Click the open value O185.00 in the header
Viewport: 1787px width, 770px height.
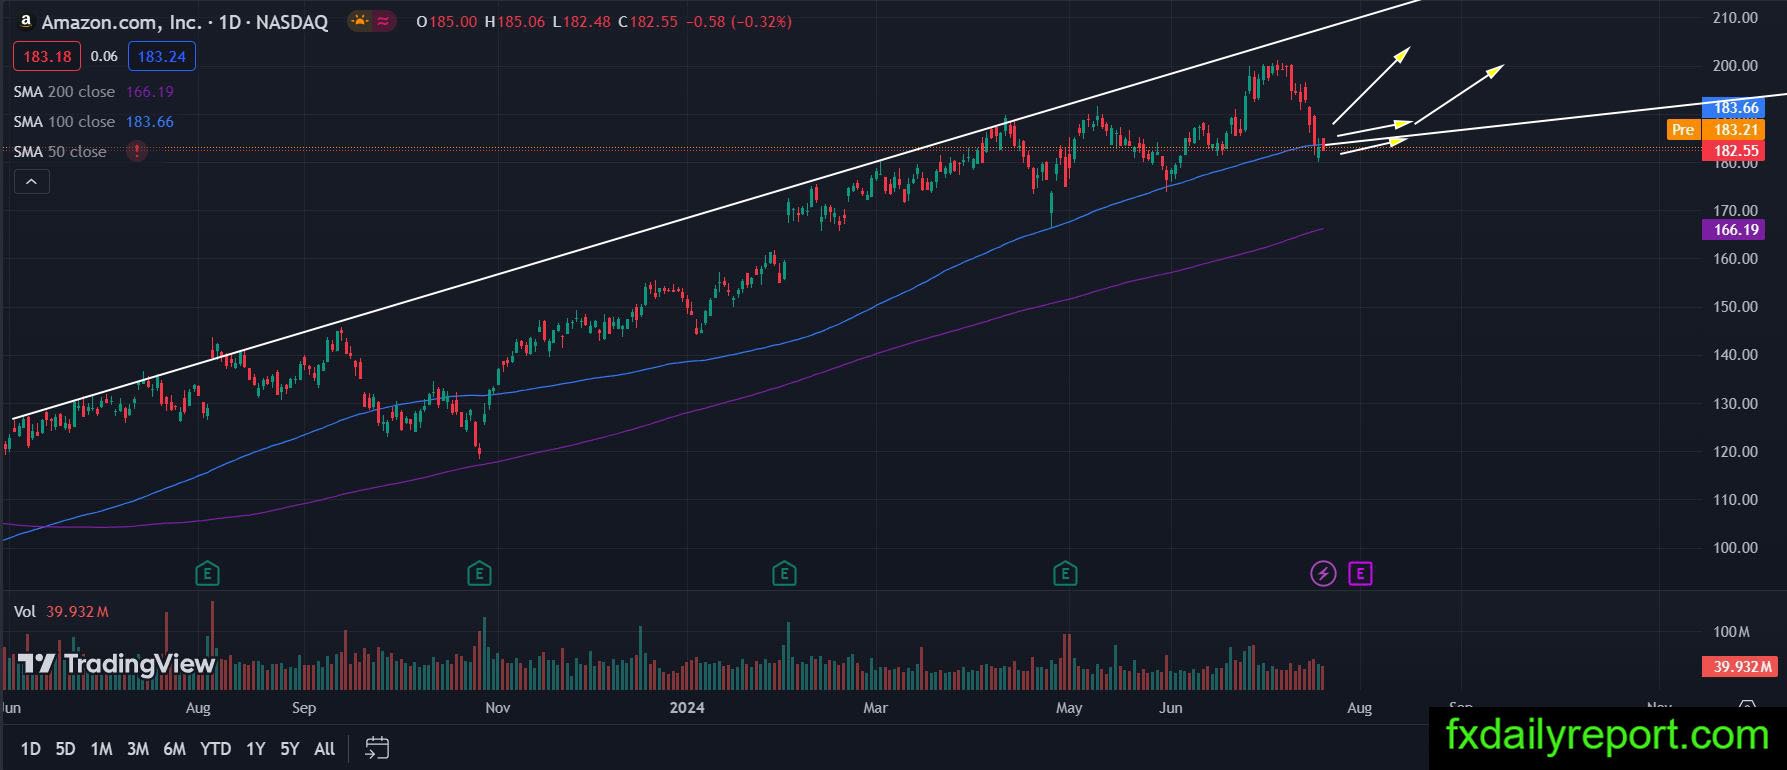click(446, 21)
